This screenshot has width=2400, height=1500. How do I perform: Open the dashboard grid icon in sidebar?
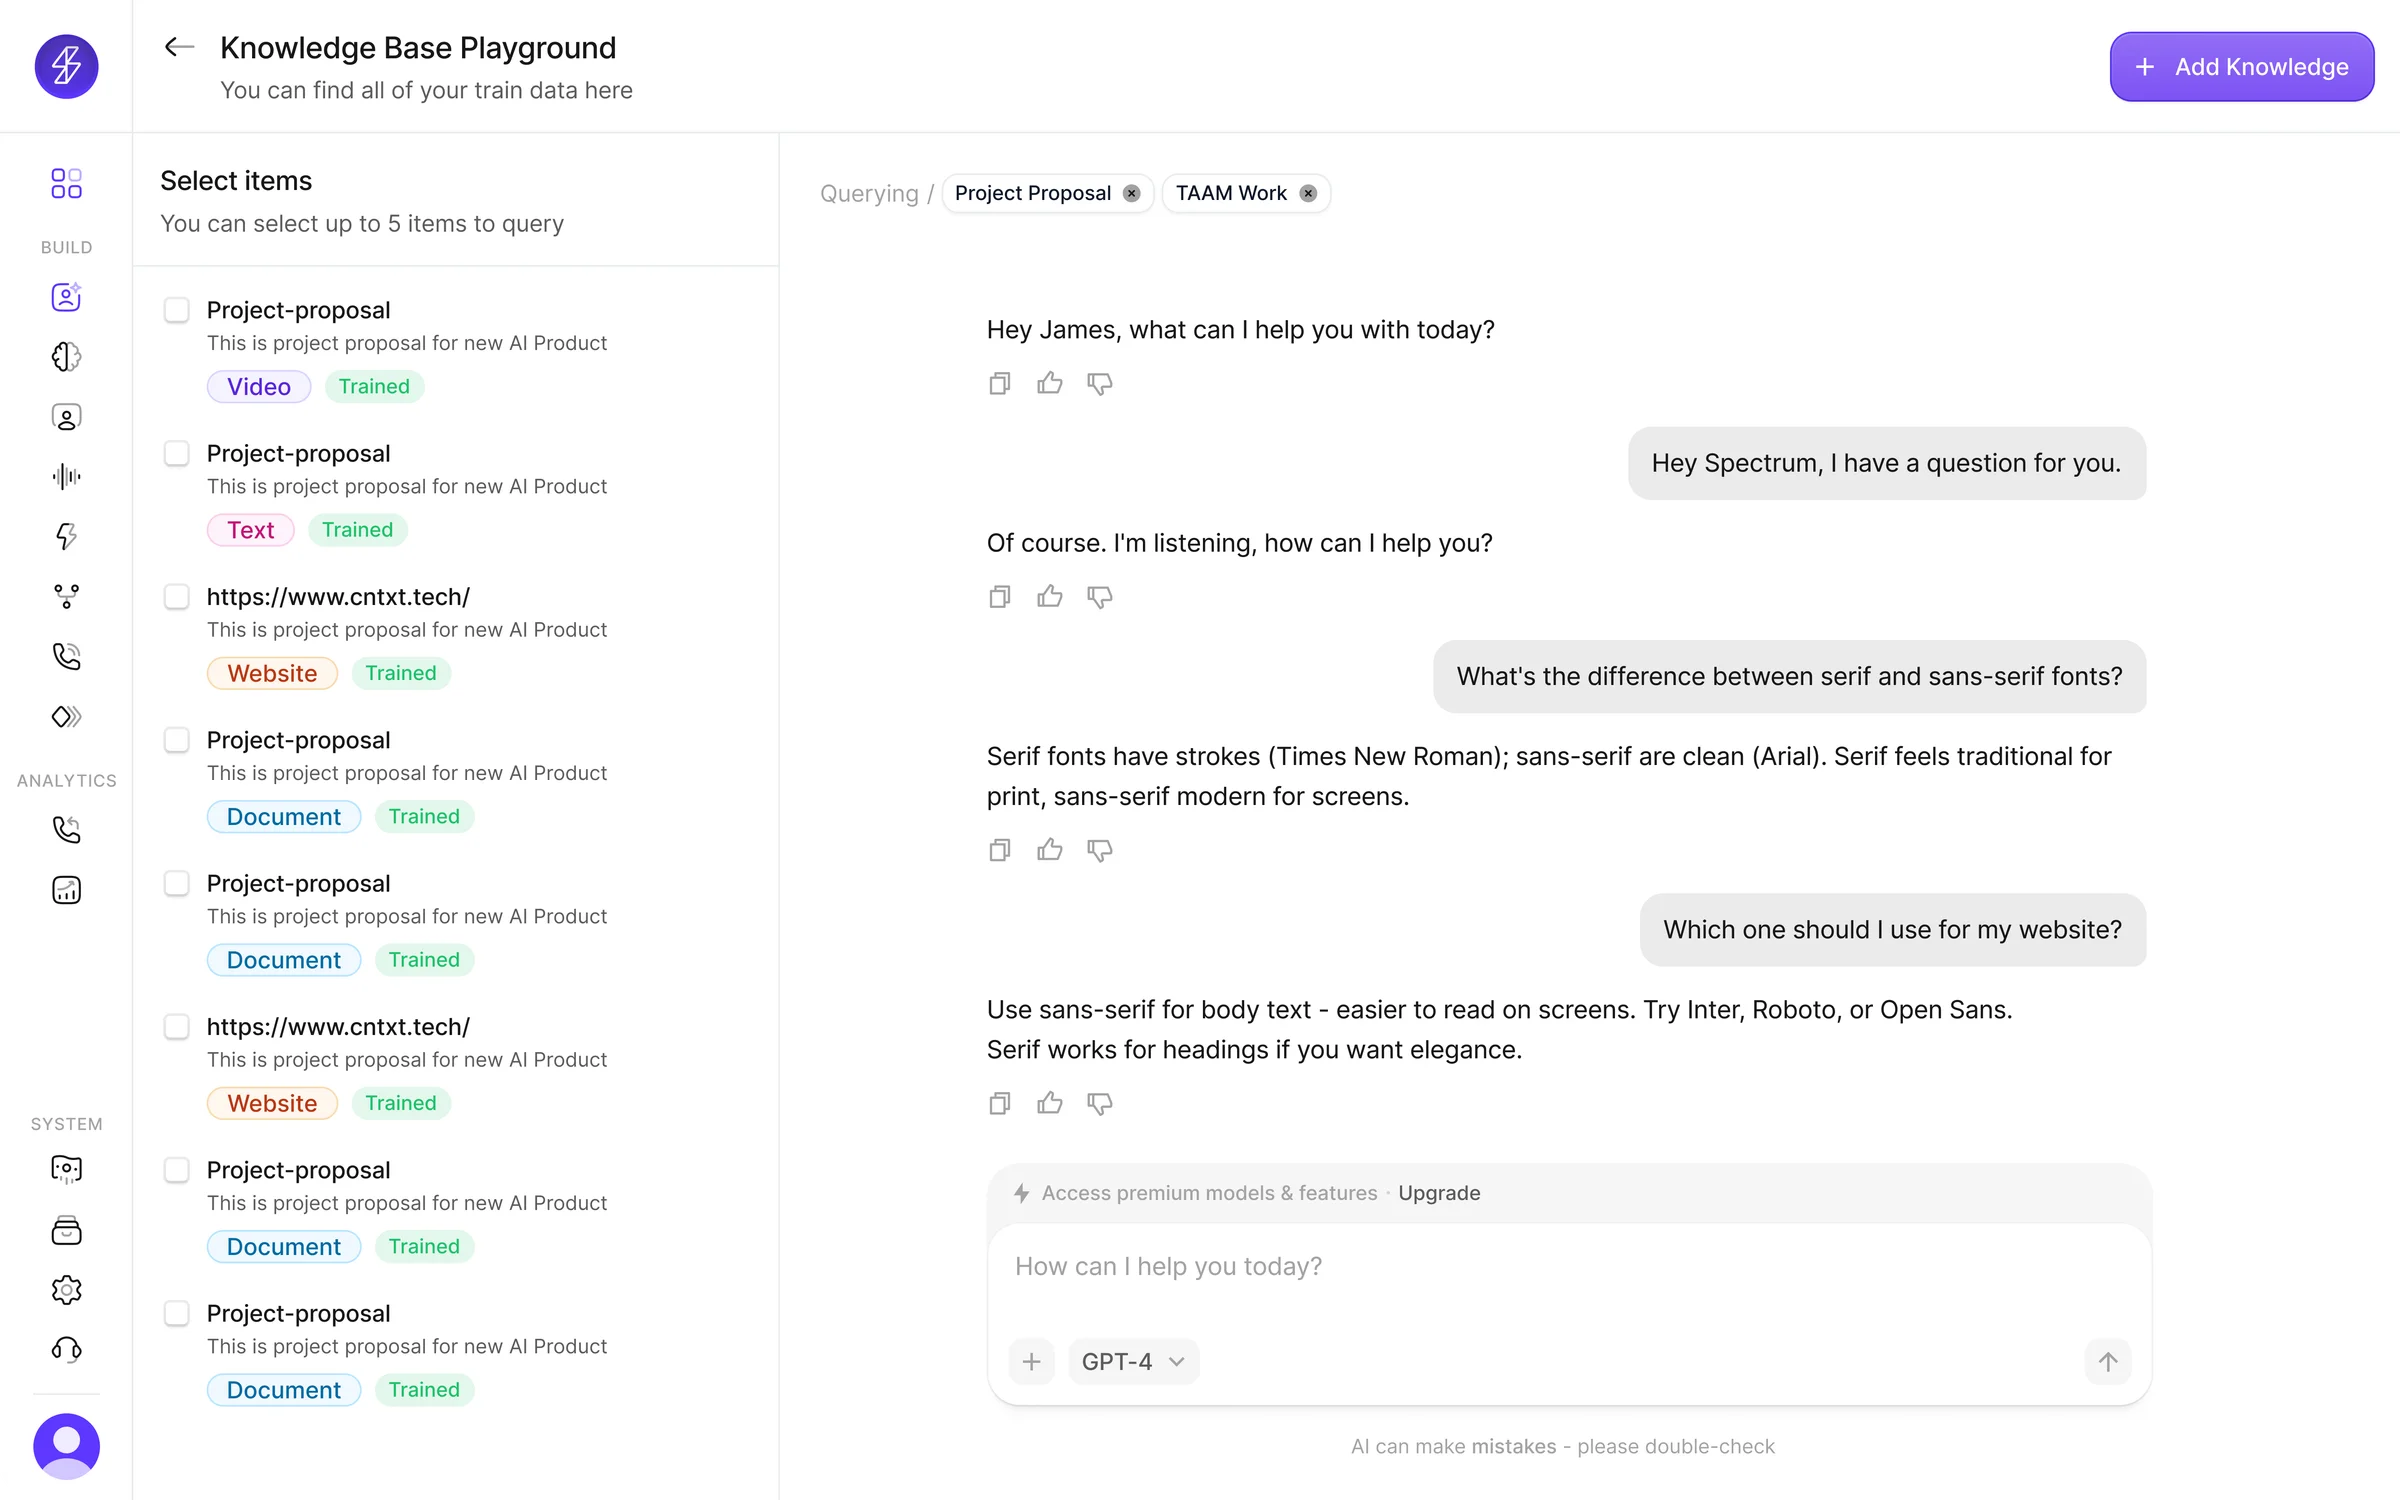point(66,183)
